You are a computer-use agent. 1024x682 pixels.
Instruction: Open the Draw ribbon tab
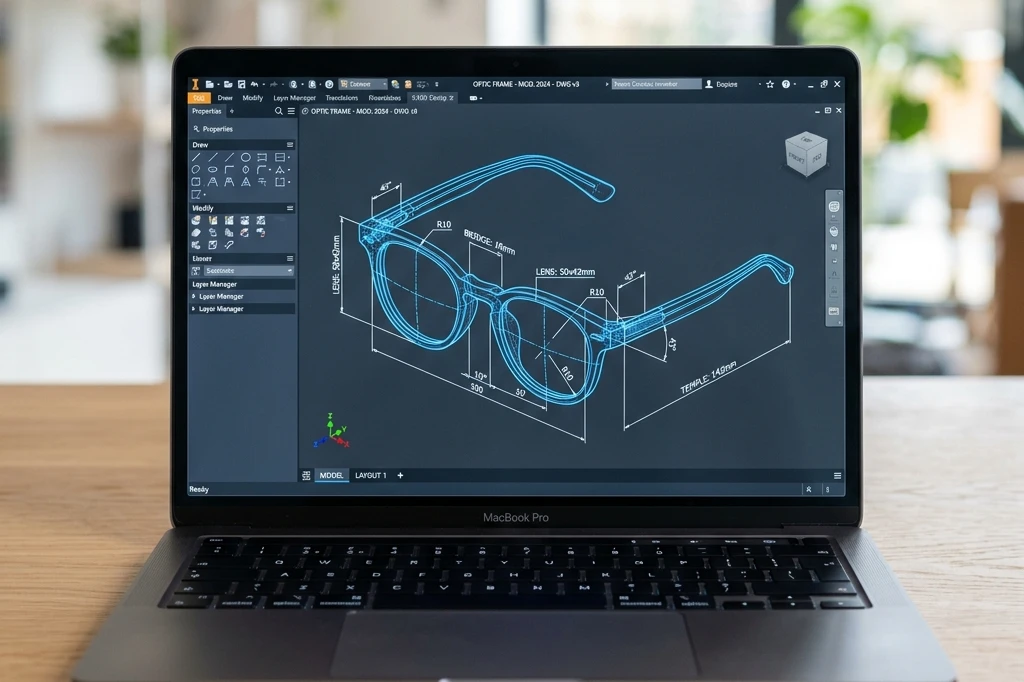225,98
